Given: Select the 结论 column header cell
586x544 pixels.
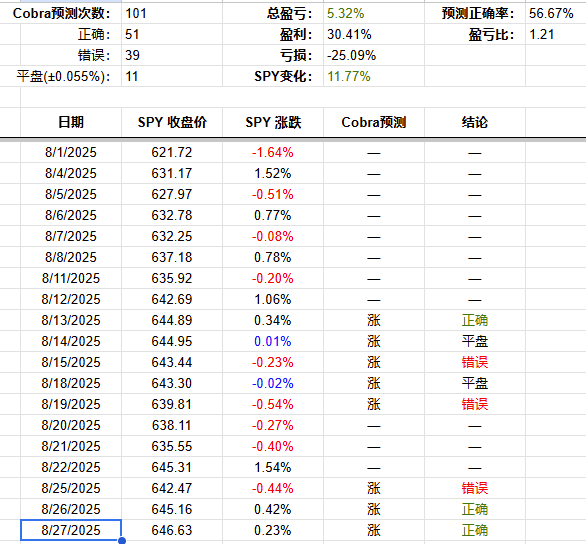Looking at the screenshot, I should (475, 122).
